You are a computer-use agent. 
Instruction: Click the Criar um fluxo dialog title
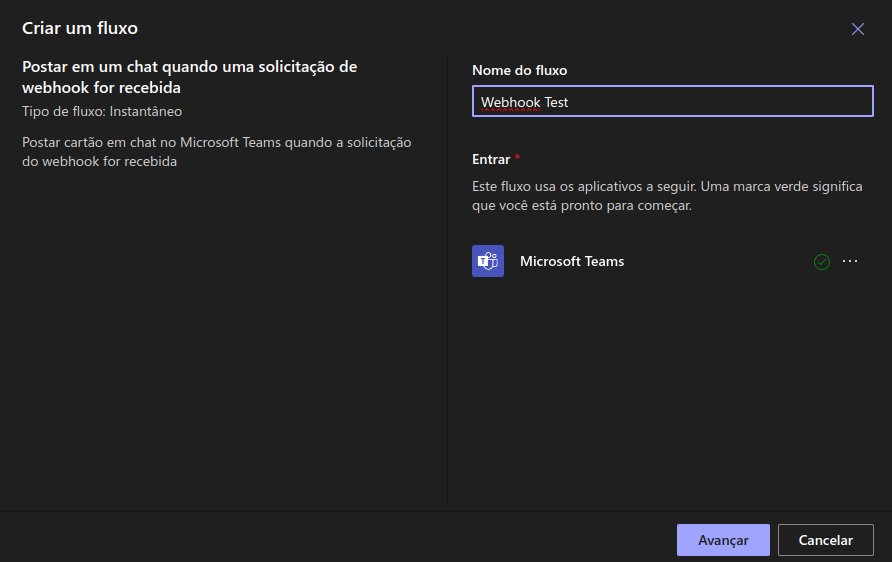tap(80, 28)
